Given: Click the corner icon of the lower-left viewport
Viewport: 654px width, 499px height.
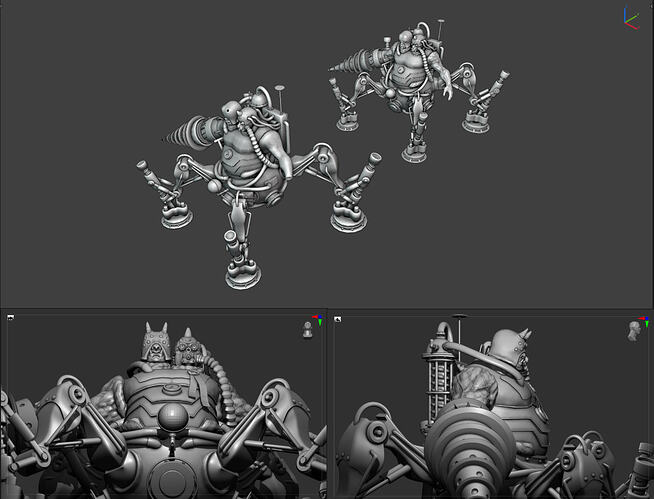Looking at the screenshot, I should pos(11,318).
